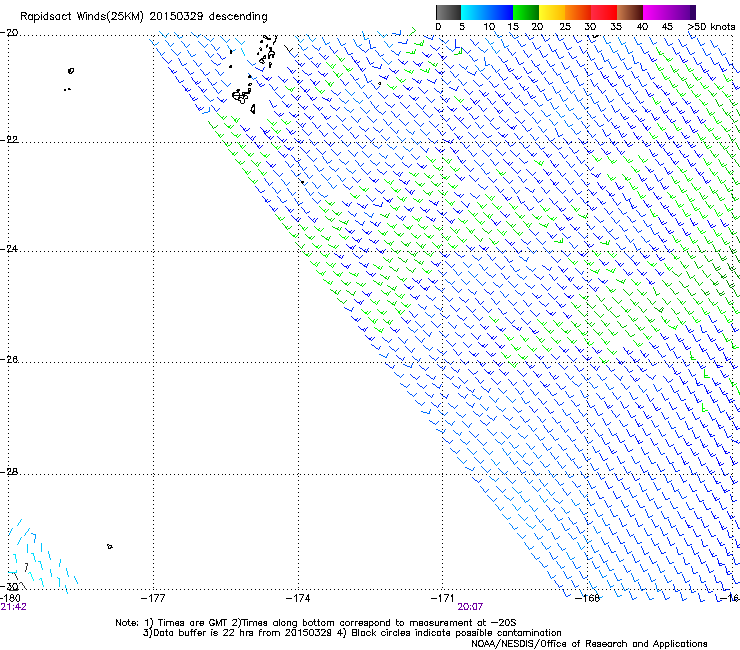Click the '40' label under the color bar
The height and width of the screenshot is (650, 740).
click(642, 27)
